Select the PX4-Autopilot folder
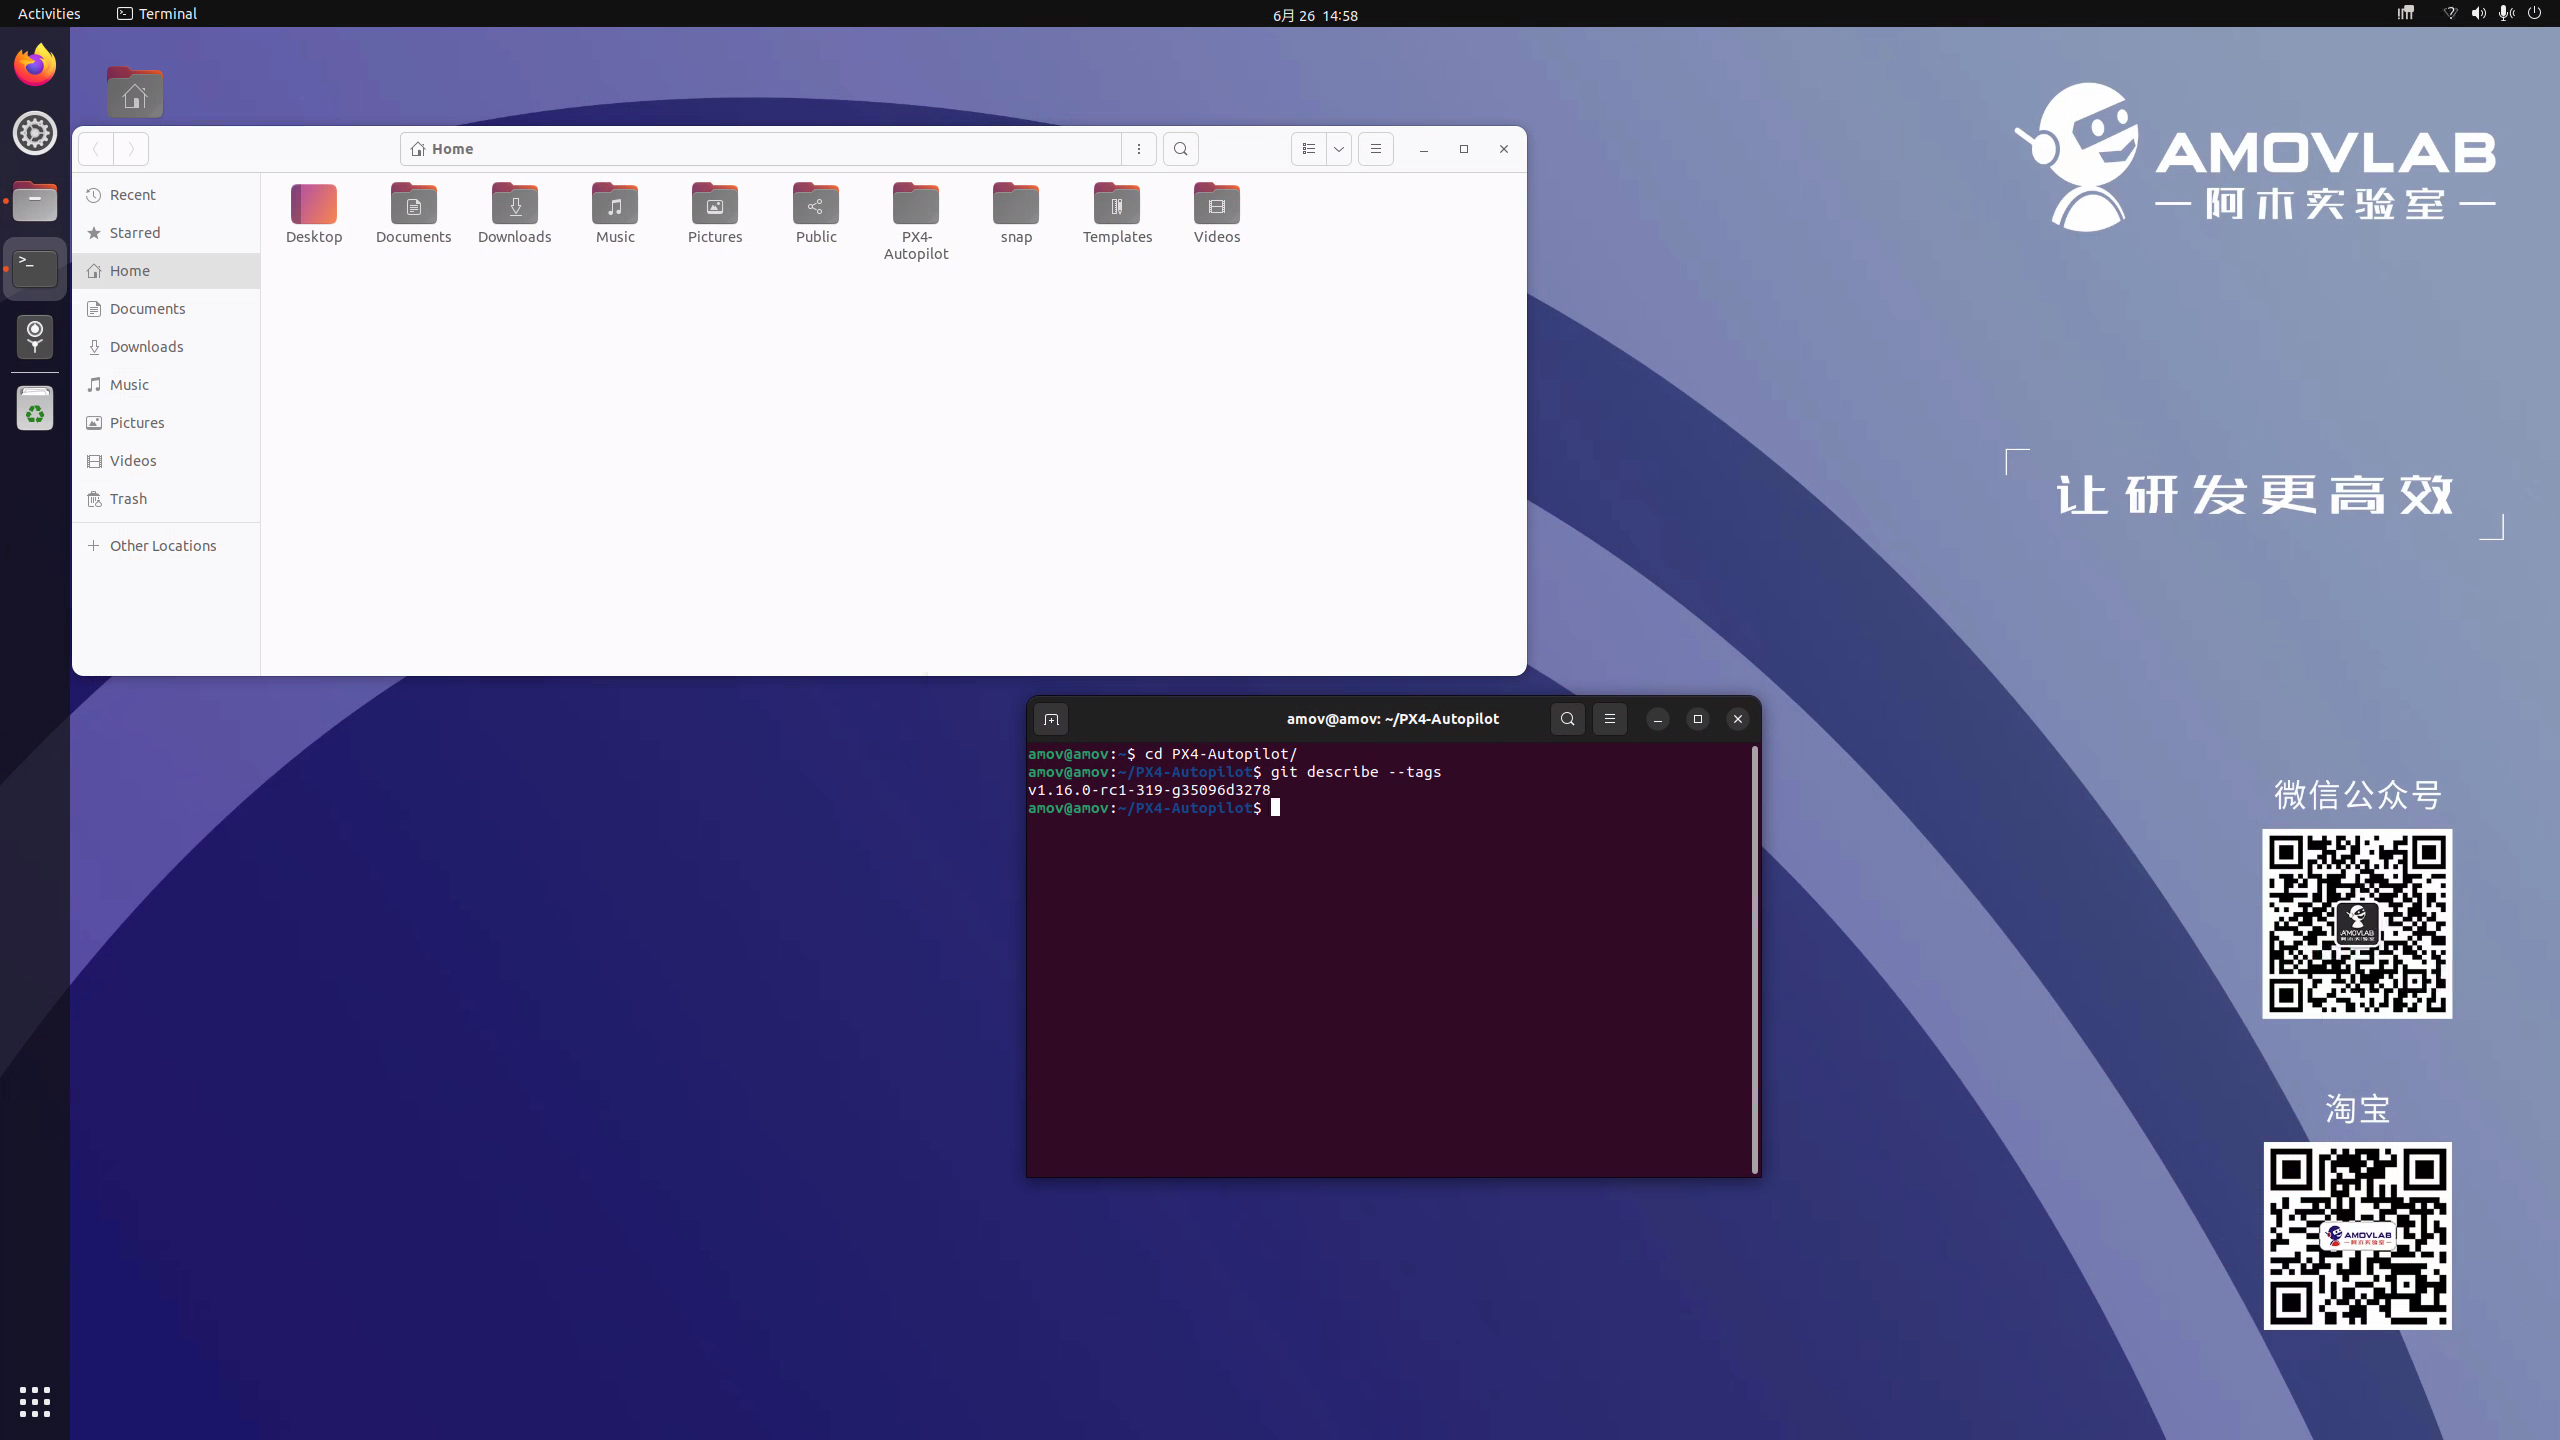The height and width of the screenshot is (1440, 2560). tap(916, 222)
